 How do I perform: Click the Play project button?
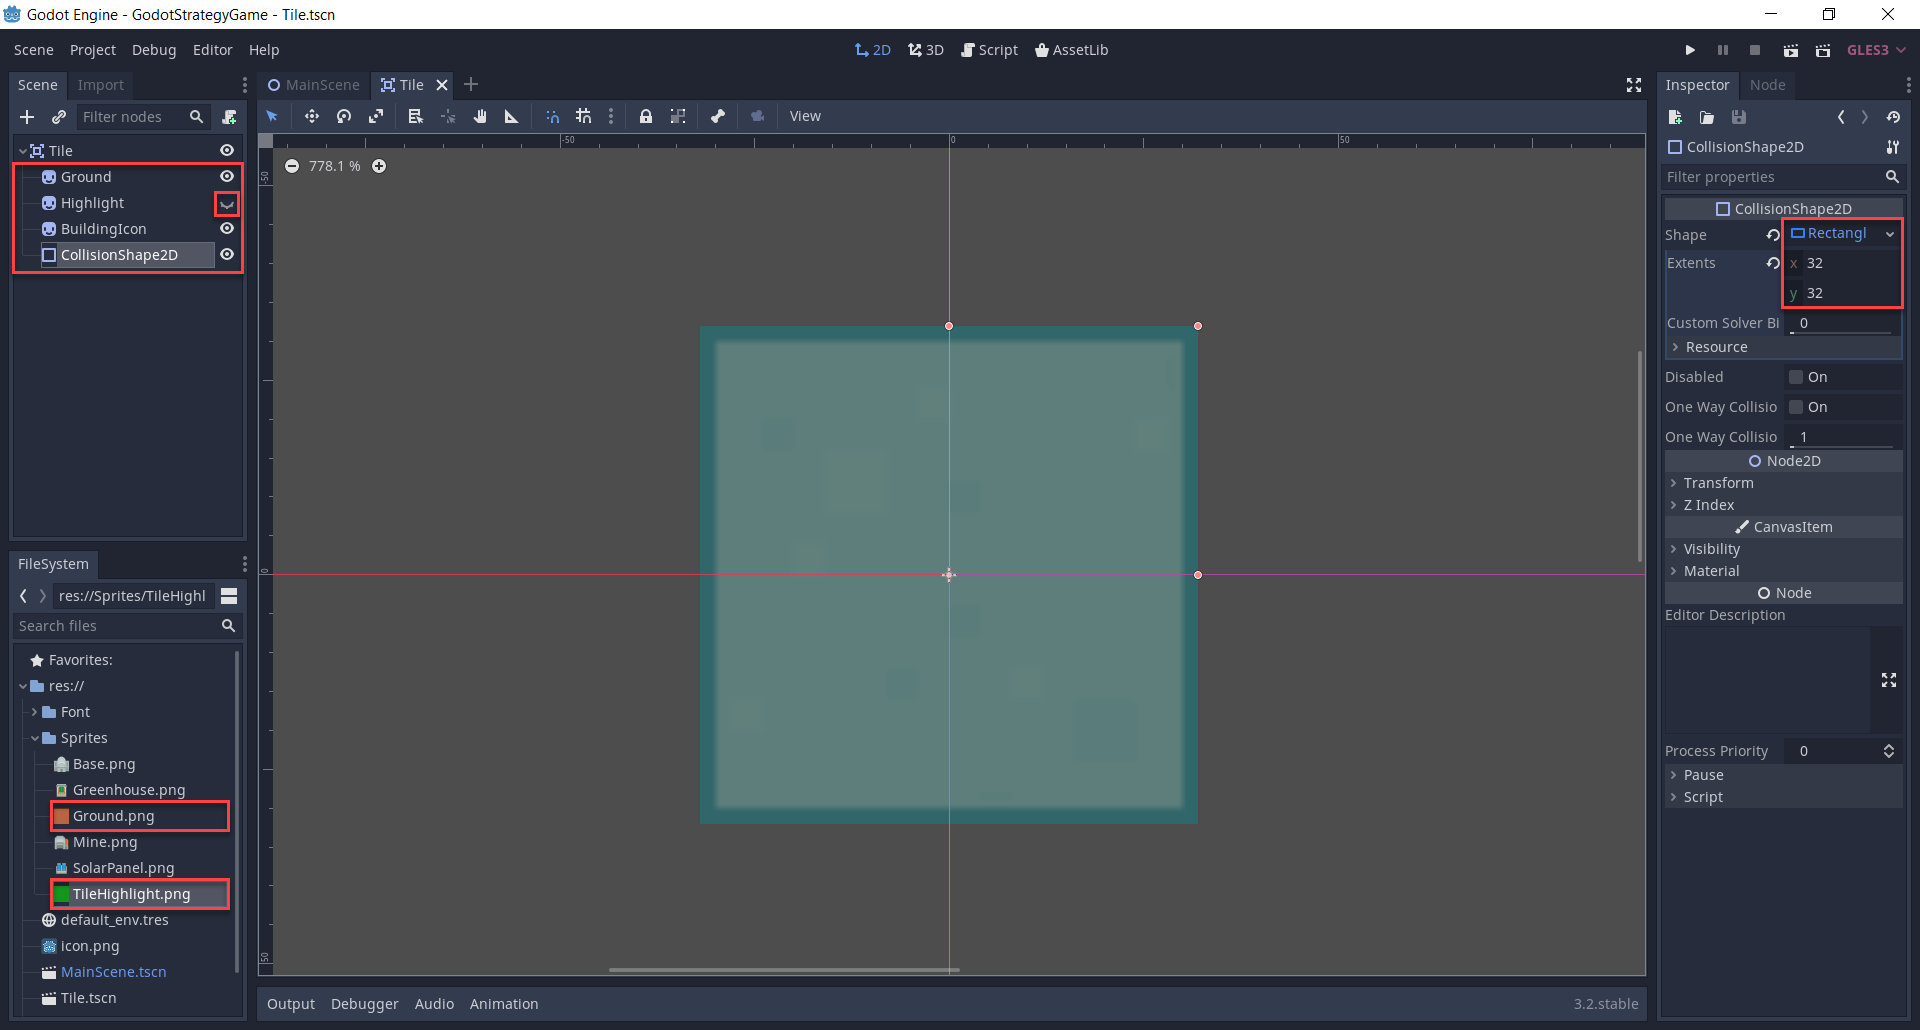click(x=1690, y=50)
